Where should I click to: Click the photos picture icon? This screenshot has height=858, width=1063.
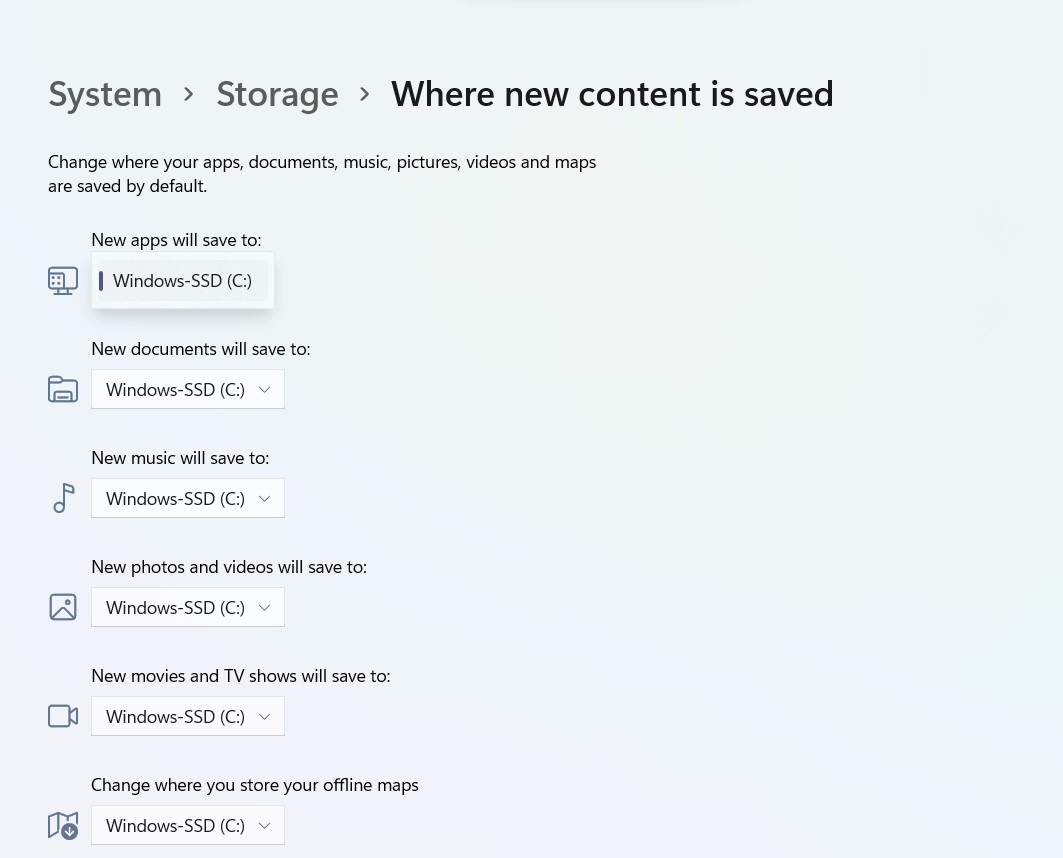(63, 607)
